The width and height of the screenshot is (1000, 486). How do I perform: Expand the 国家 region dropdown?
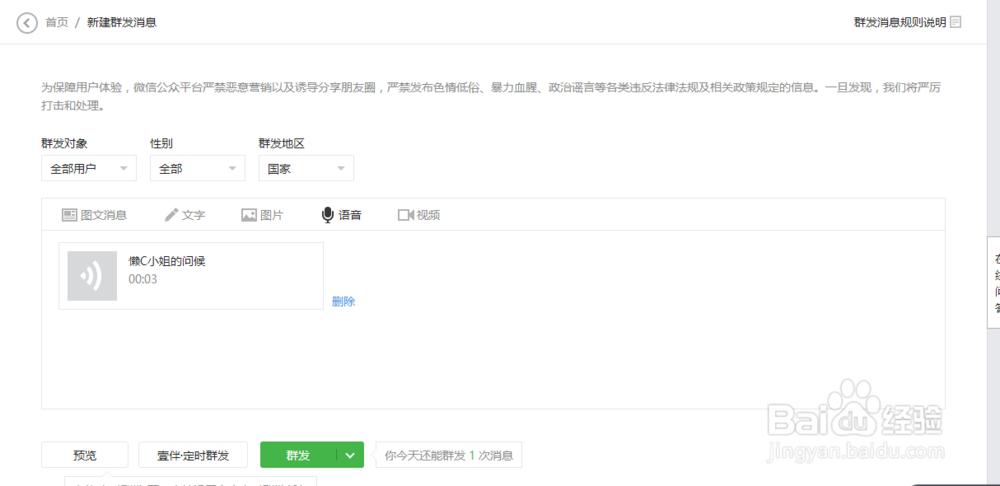tap(306, 168)
